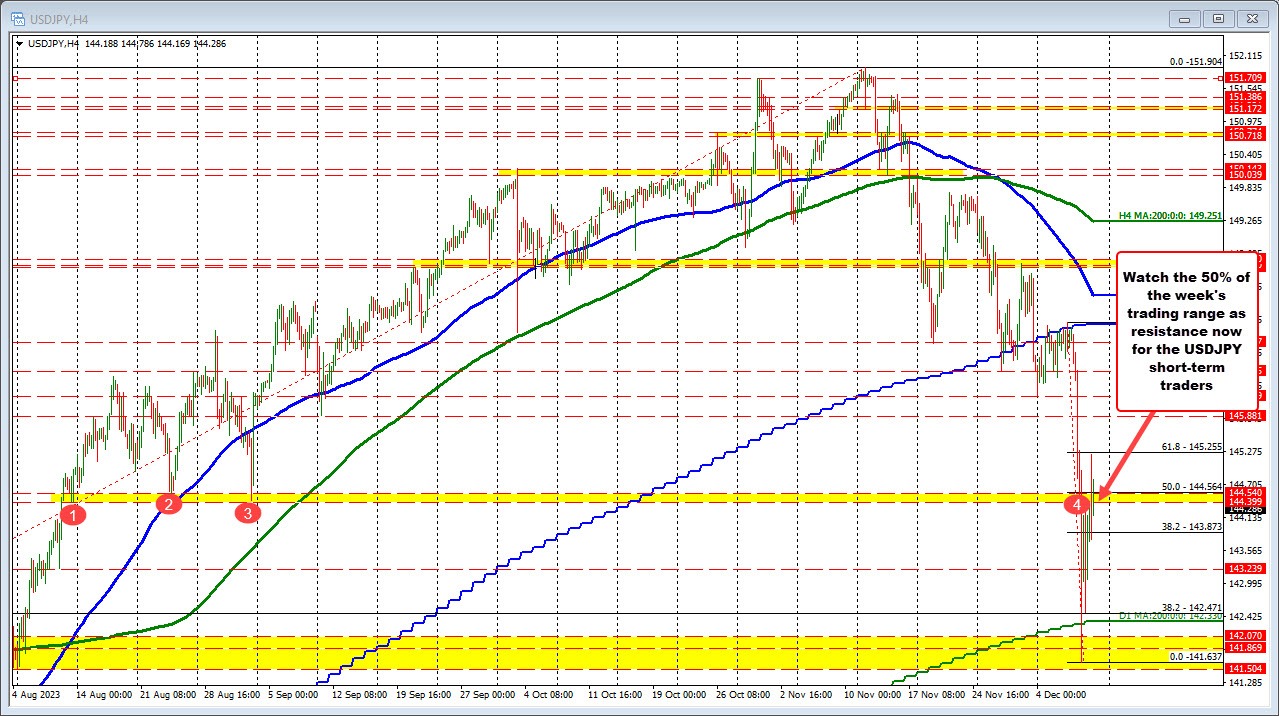1279x716 pixels.
Task: Click the red circled marker labeled 4
Action: [x=1077, y=505]
